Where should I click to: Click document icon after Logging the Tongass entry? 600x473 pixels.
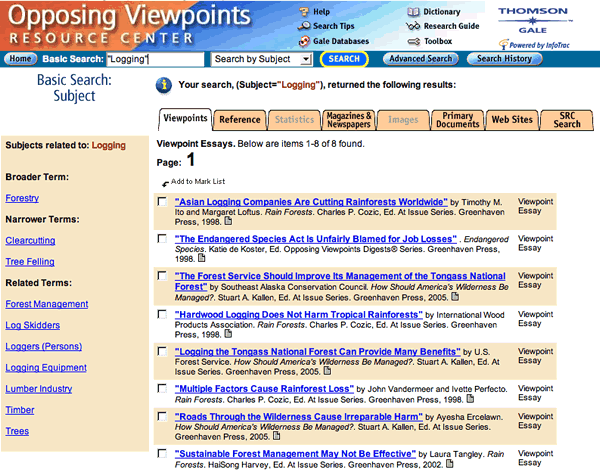pyautogui.click(x=327, y=370)
